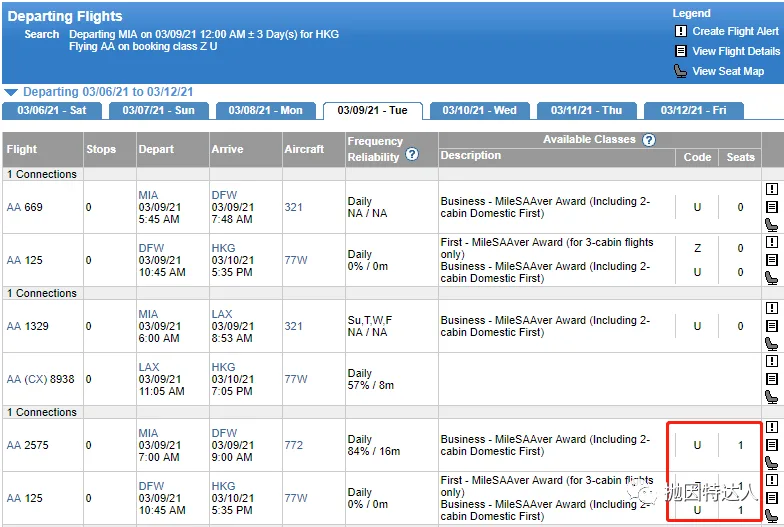Click Z class code for AA 125 under AA 669
Screen dimensions: 784x527
(698, 248)
